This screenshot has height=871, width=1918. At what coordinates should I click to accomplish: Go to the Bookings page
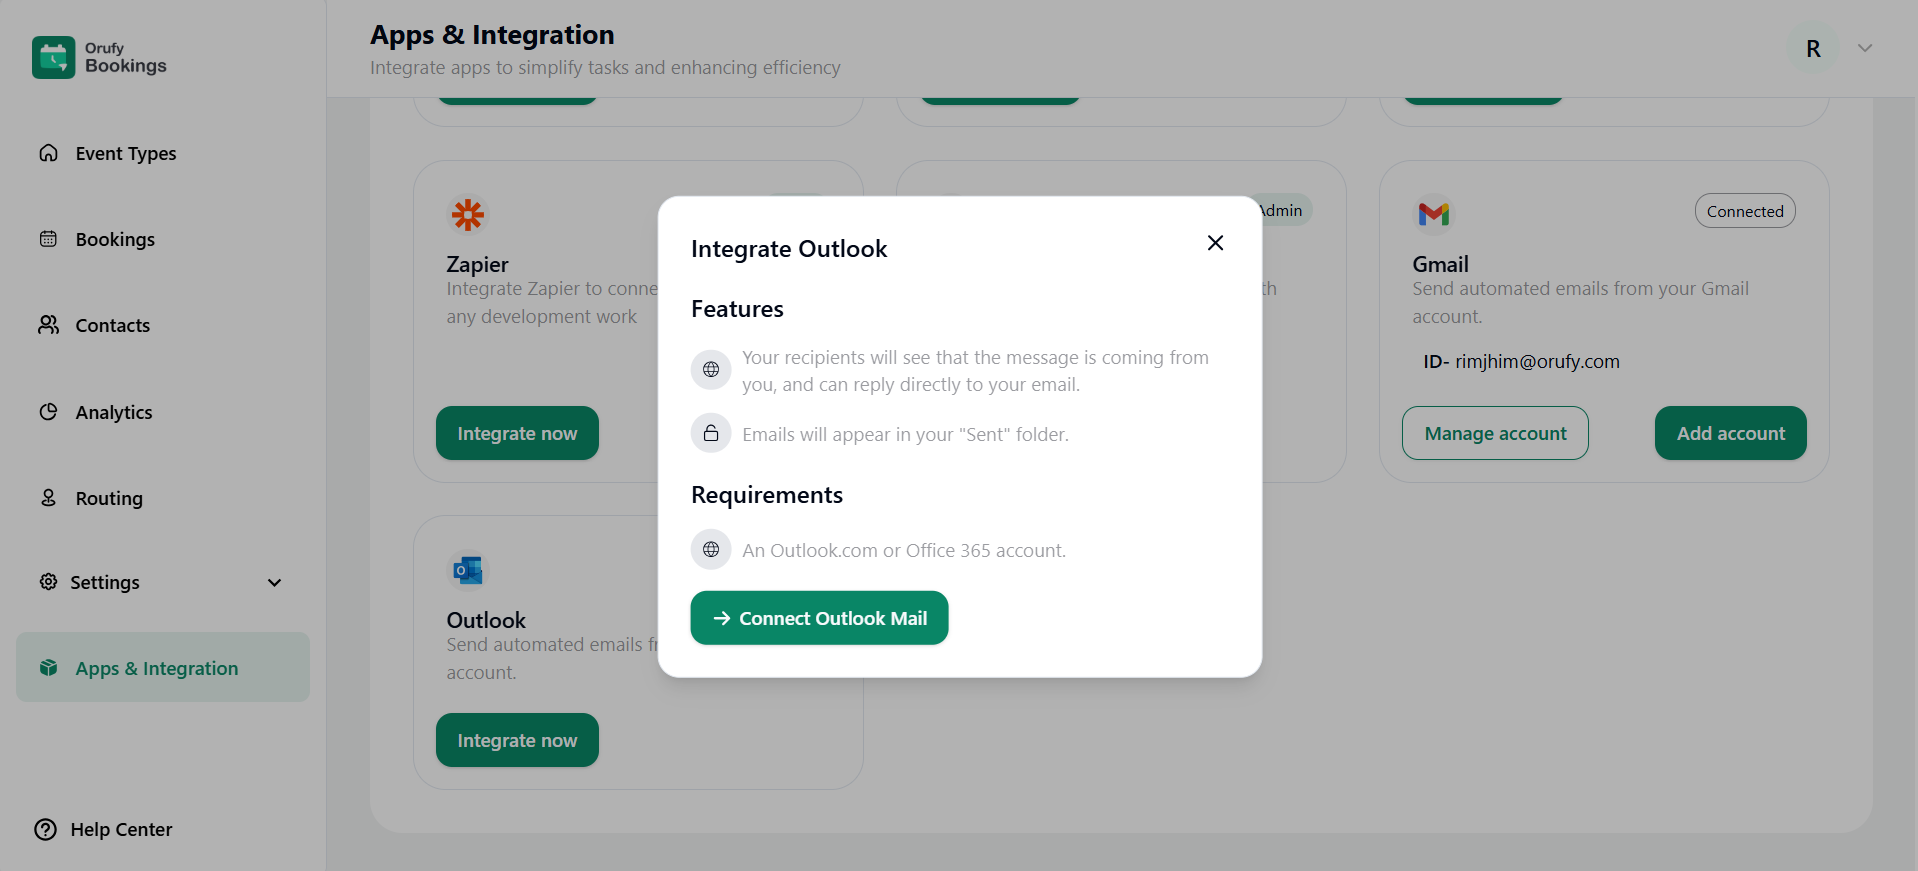[115, 239]
